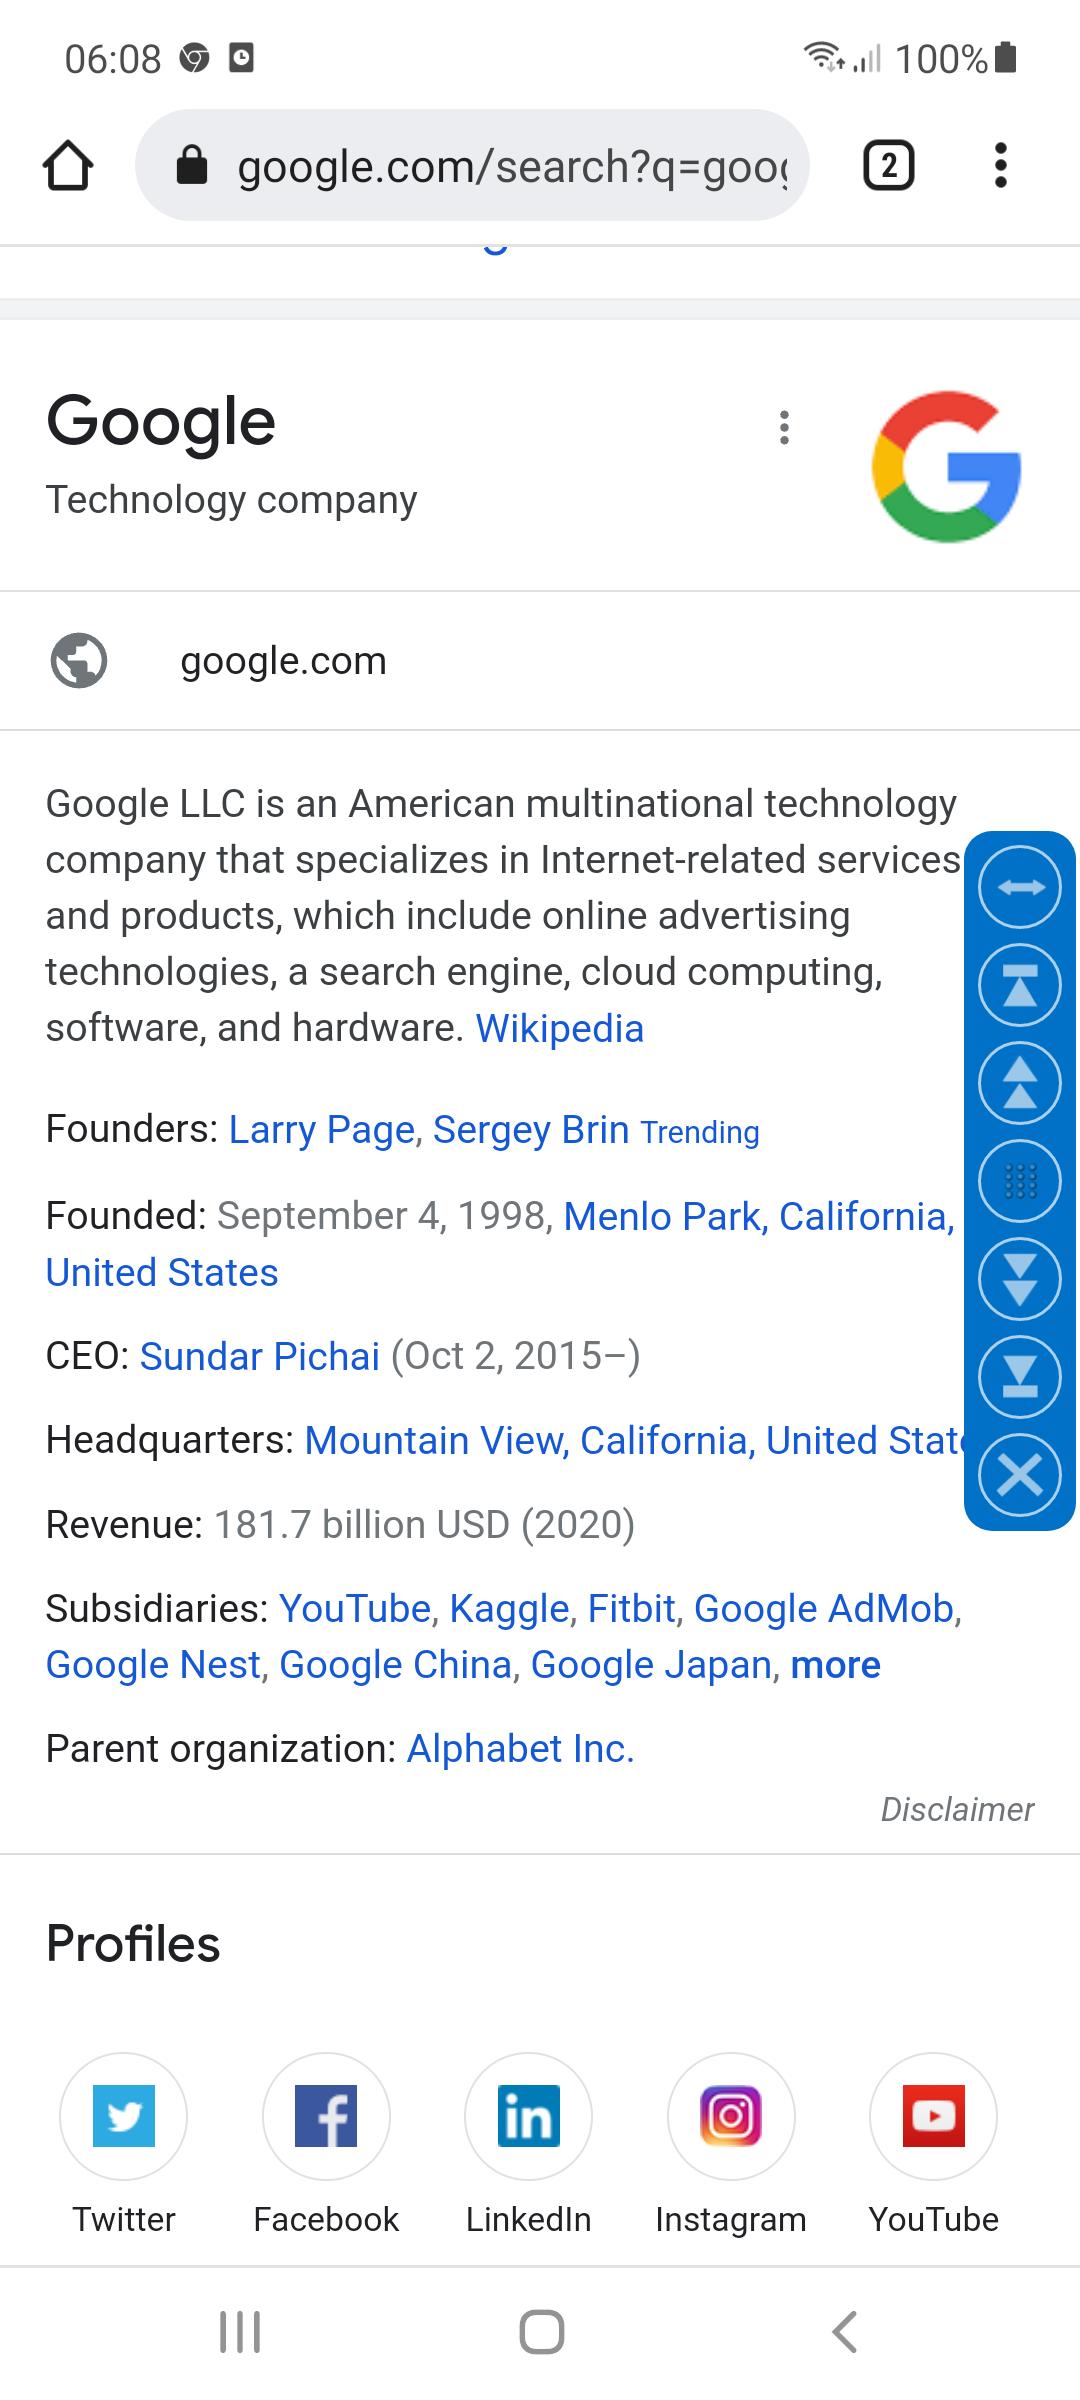Tap the Android back navigation button
Image resolution: width=1080 pixels, height=2400 pixels.
tap(845, 2332)
